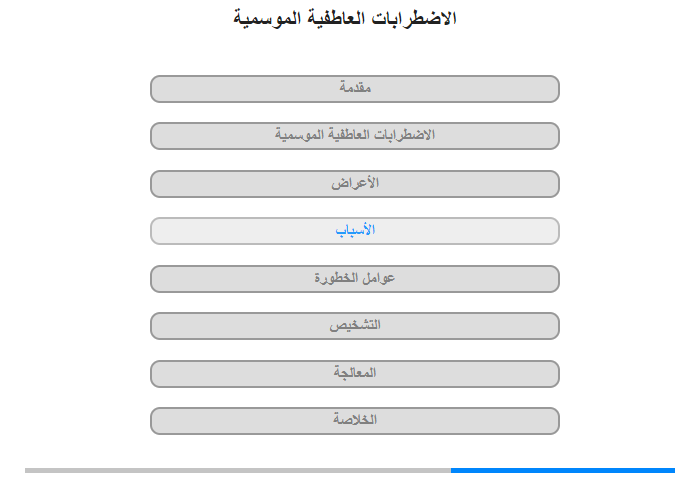Image resolution: width=700 pixels, height=480 pixels.
Task: Pick the treatment entry المعالجة
Action: 355,374
